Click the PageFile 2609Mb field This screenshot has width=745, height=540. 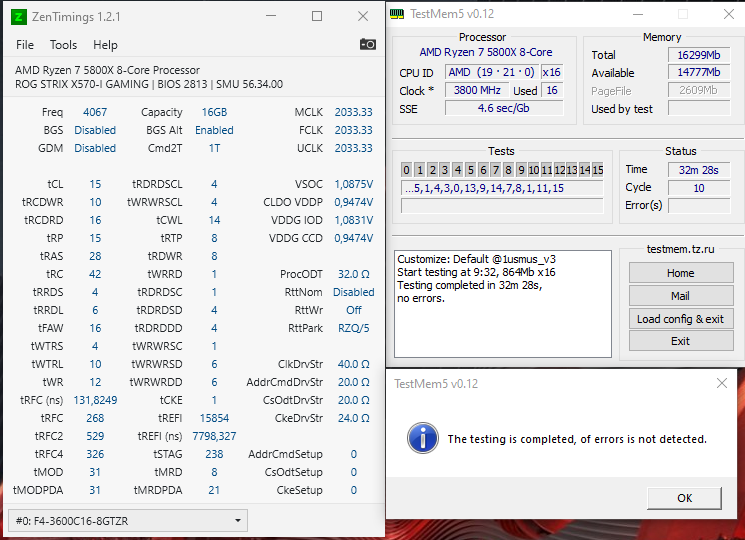click(x=699, y=90)
